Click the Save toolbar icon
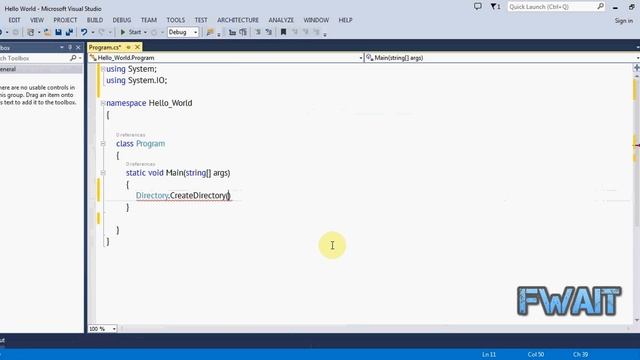This screenshot has width=640, height=360. click(58, 32)
